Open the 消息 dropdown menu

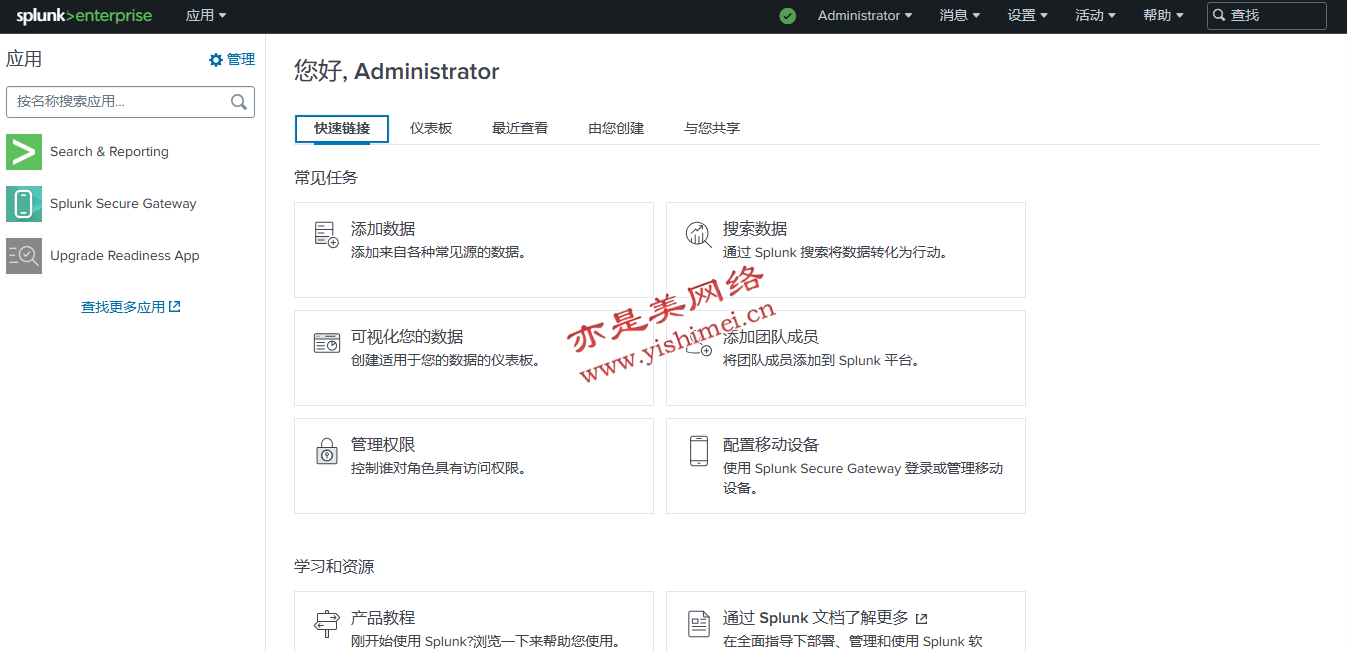click(959, 16)
